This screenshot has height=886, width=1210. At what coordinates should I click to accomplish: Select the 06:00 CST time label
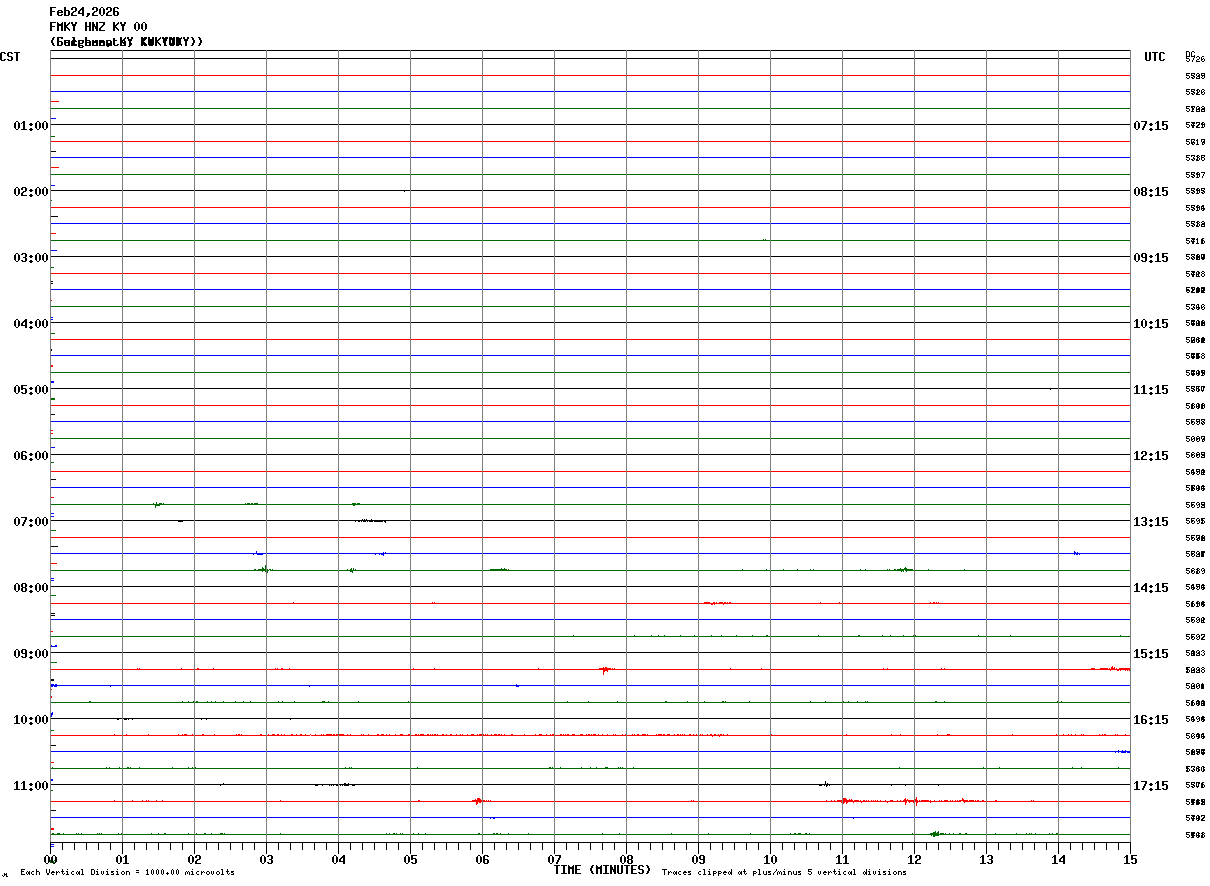click(31, 455)
